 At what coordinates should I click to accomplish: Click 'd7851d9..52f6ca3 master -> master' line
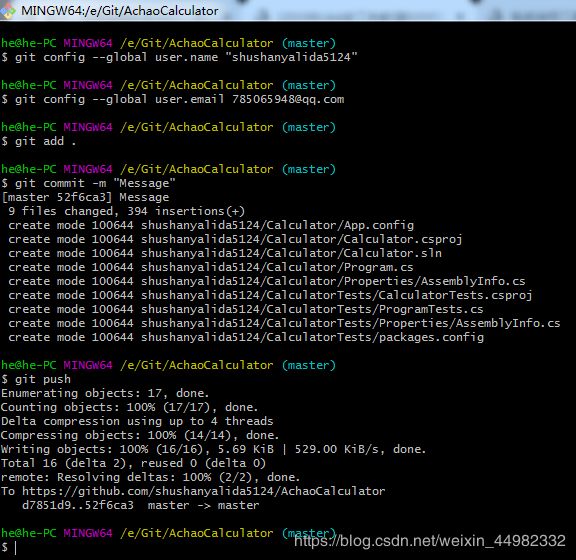[x=141, y=505]
